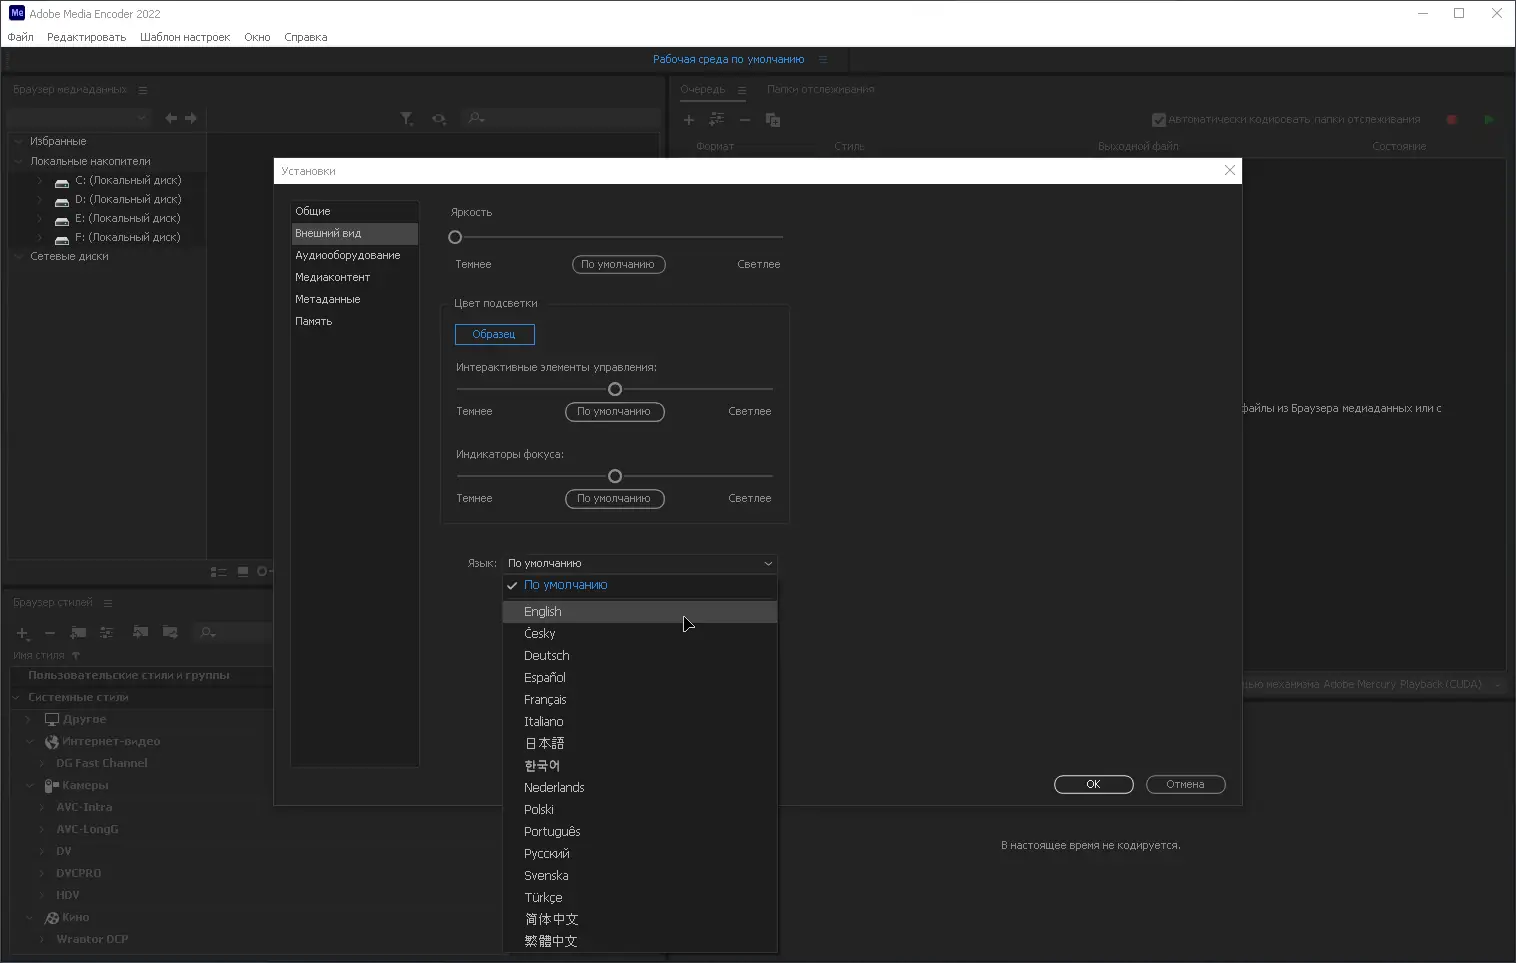Click the sort arrow next to Имя стиля
Screen dimensions: 1516x963
(76, 656)
